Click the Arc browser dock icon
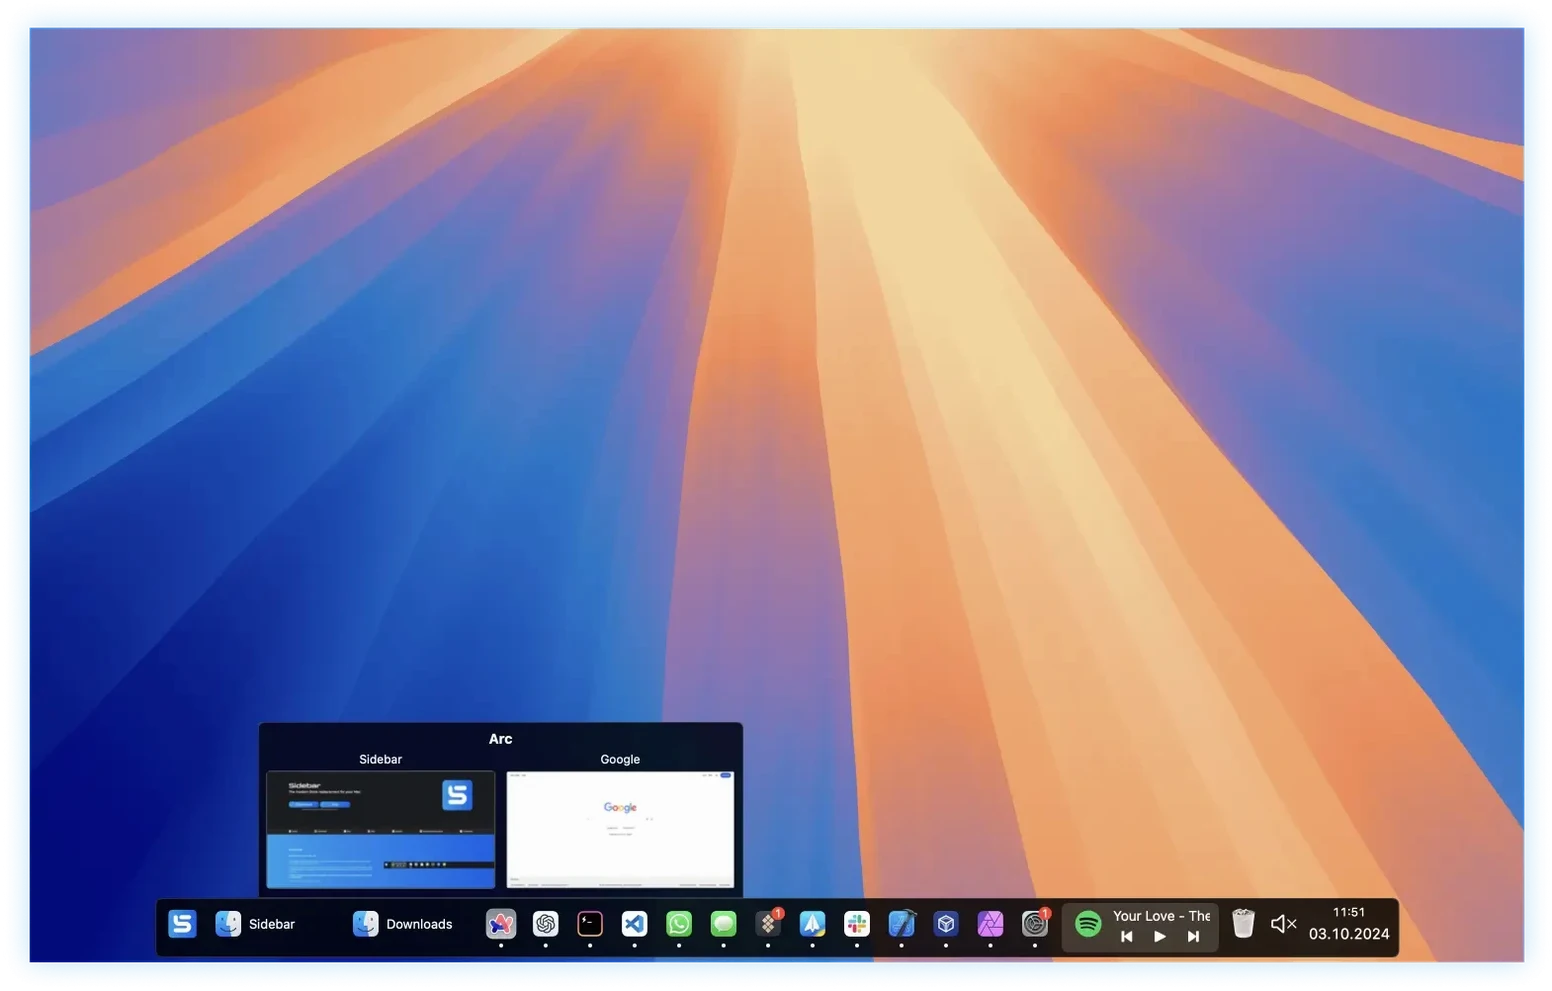Screen dimensions: 1552x991 [501, 924]
